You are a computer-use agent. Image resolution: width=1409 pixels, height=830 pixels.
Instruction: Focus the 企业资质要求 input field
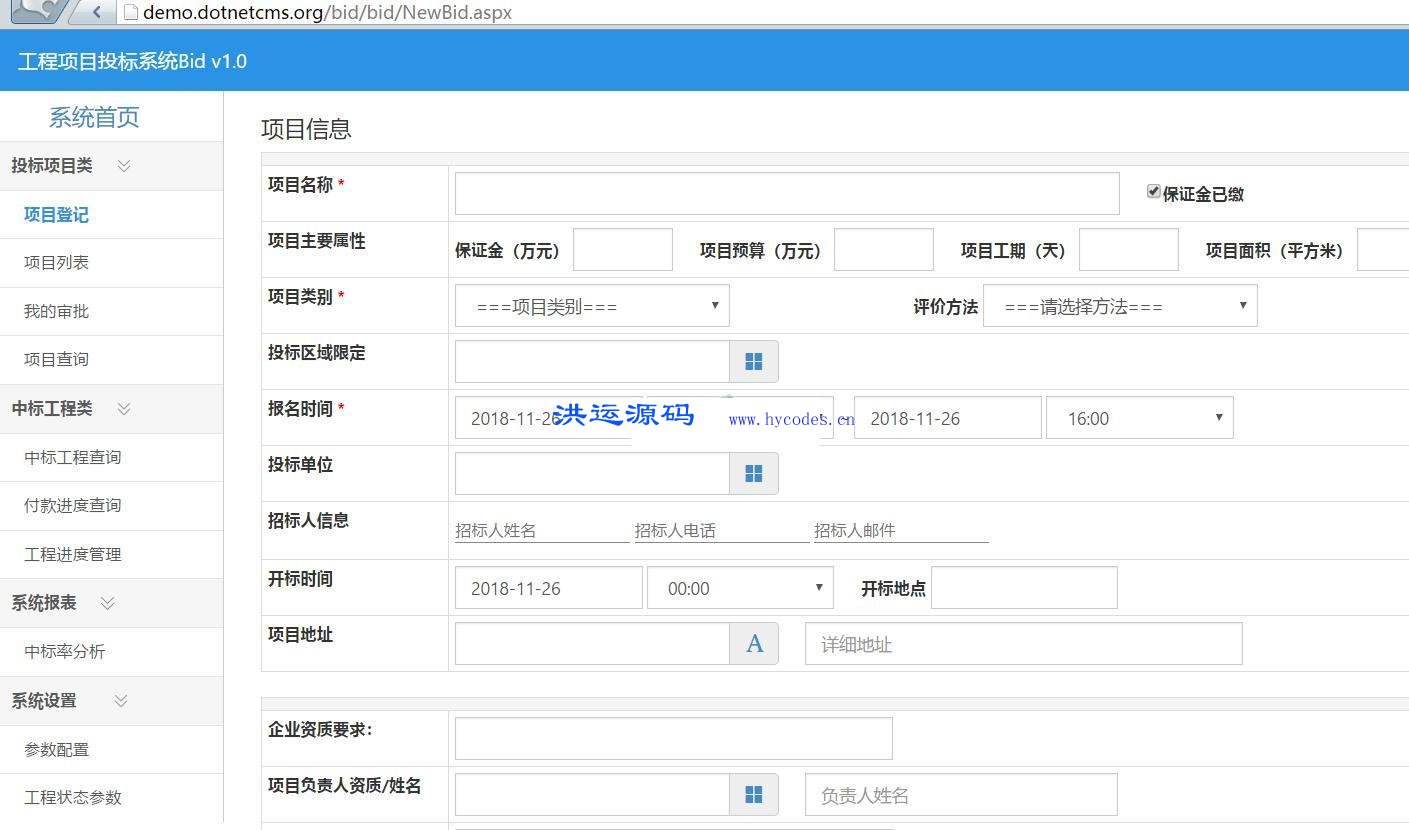tap(673, 738)
